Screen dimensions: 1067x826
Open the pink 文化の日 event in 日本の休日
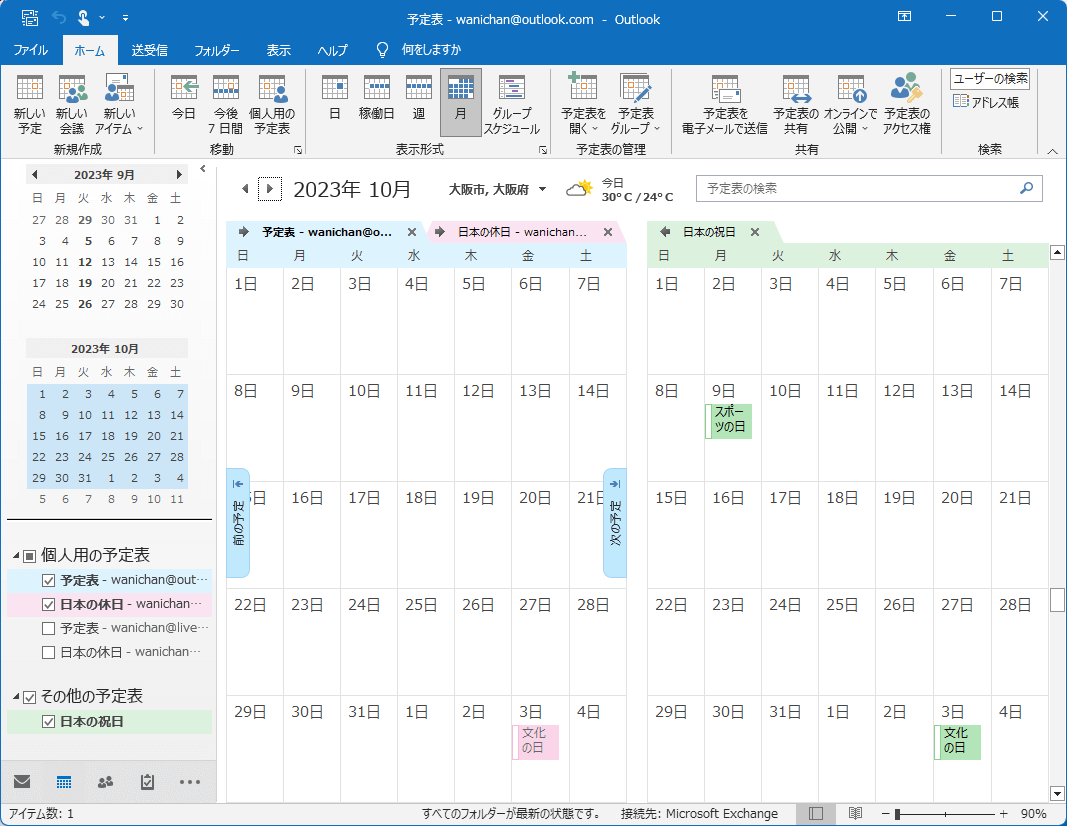(536, 742)
